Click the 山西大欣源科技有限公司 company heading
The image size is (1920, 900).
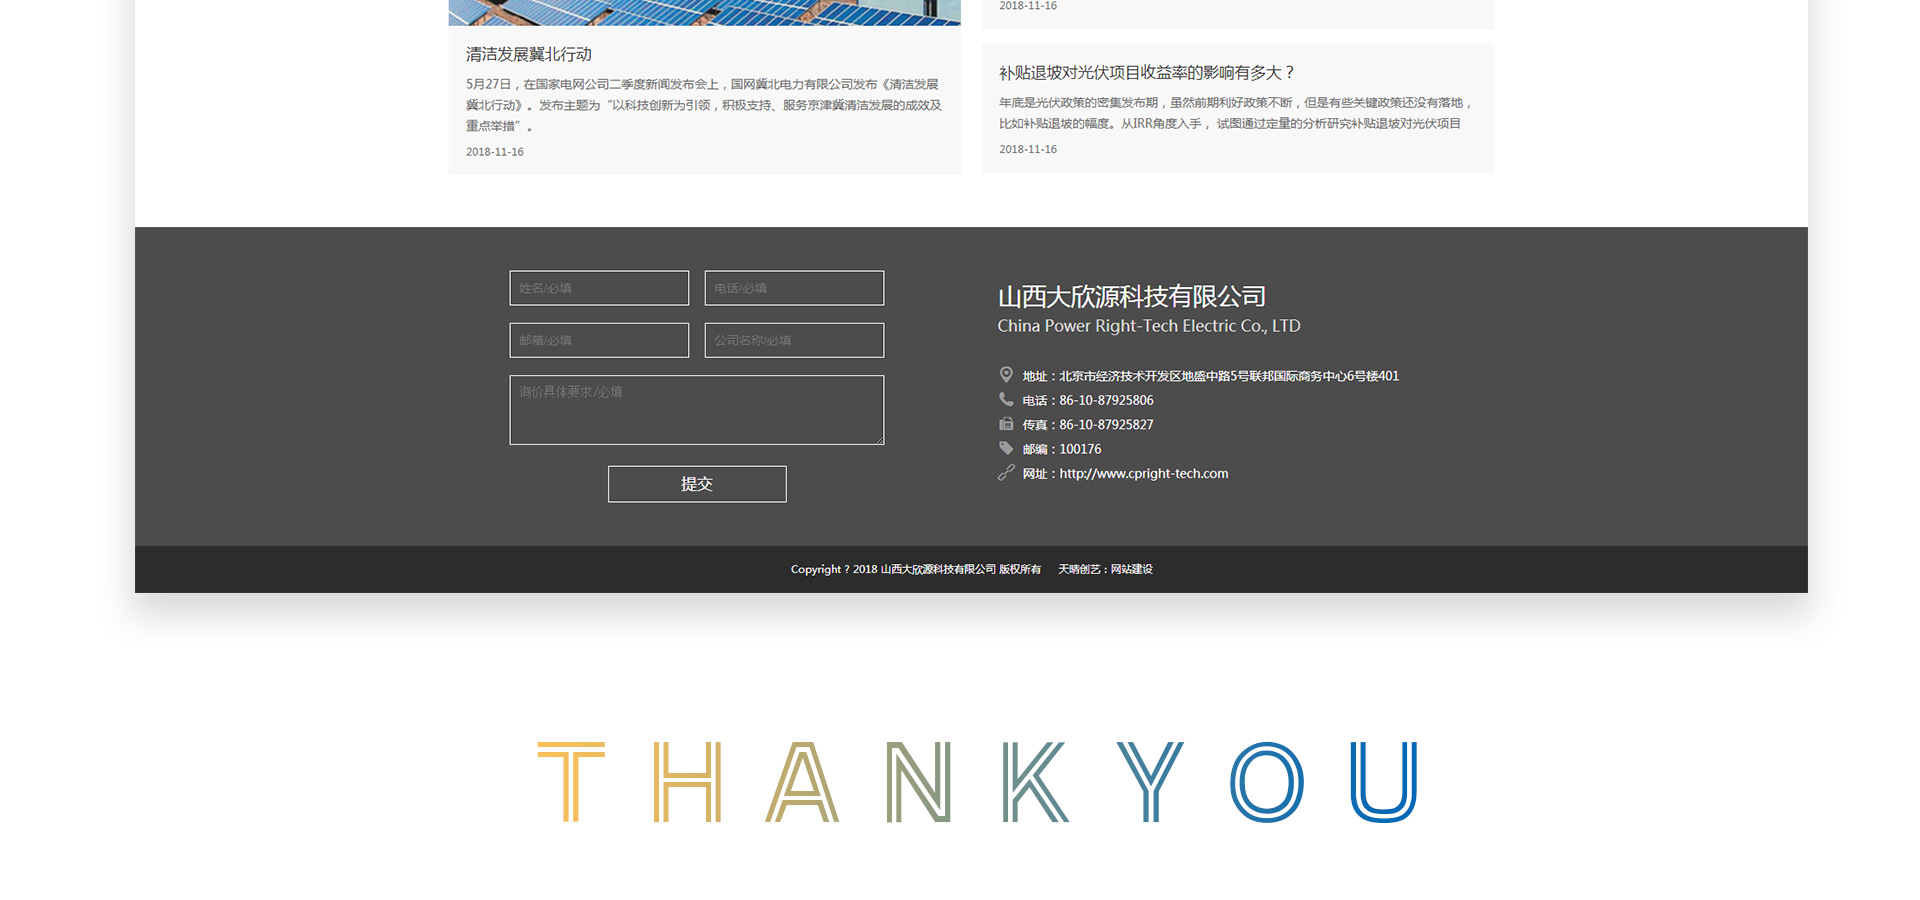[1131, 297]
